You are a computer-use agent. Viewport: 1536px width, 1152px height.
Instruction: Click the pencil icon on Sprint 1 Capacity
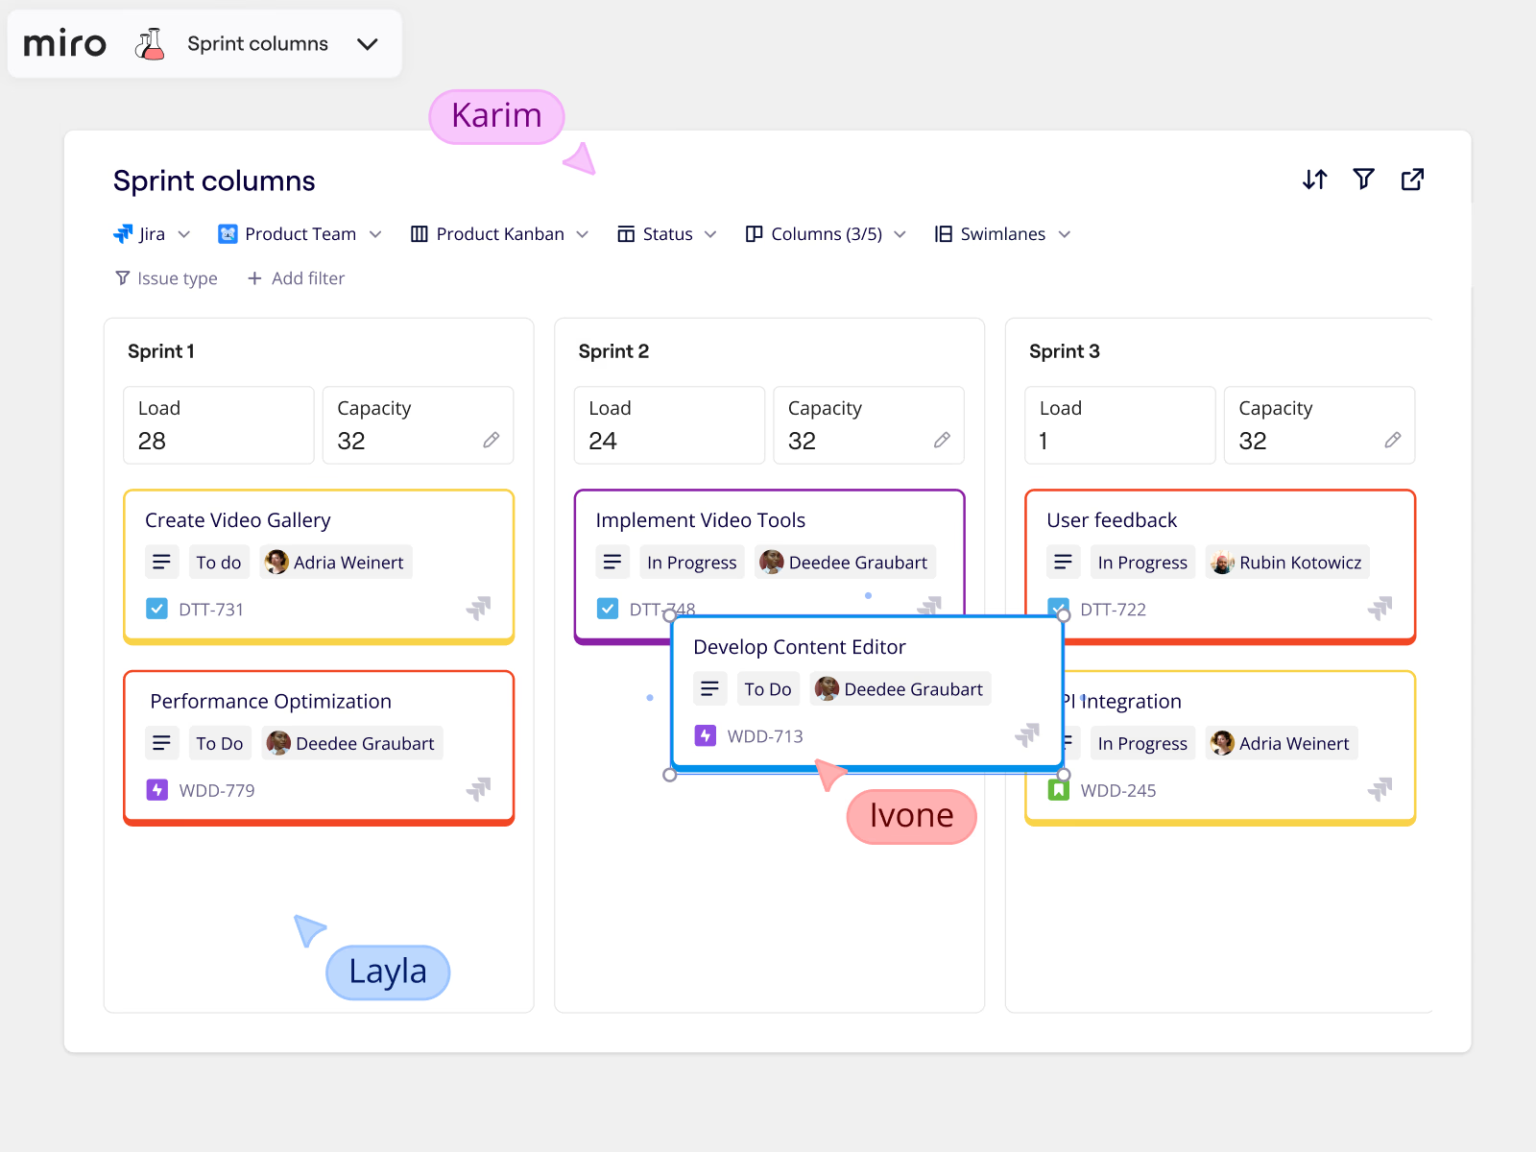coord(491,440)
